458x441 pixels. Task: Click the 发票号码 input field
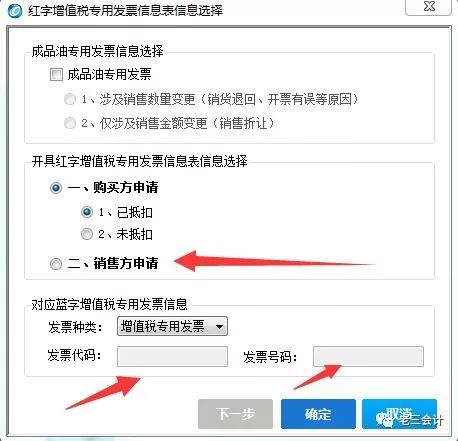point(368,356)
